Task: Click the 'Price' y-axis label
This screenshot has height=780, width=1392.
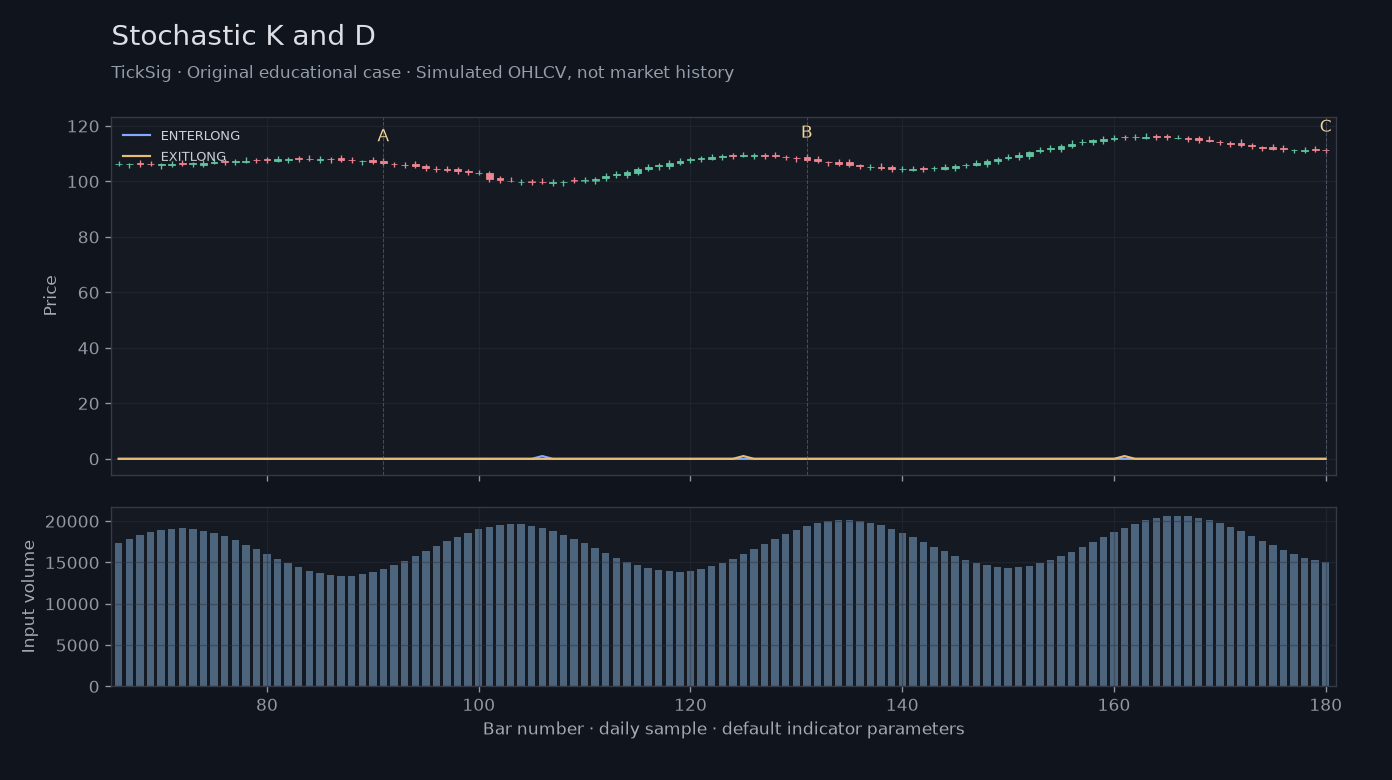Action: (51, 295)
